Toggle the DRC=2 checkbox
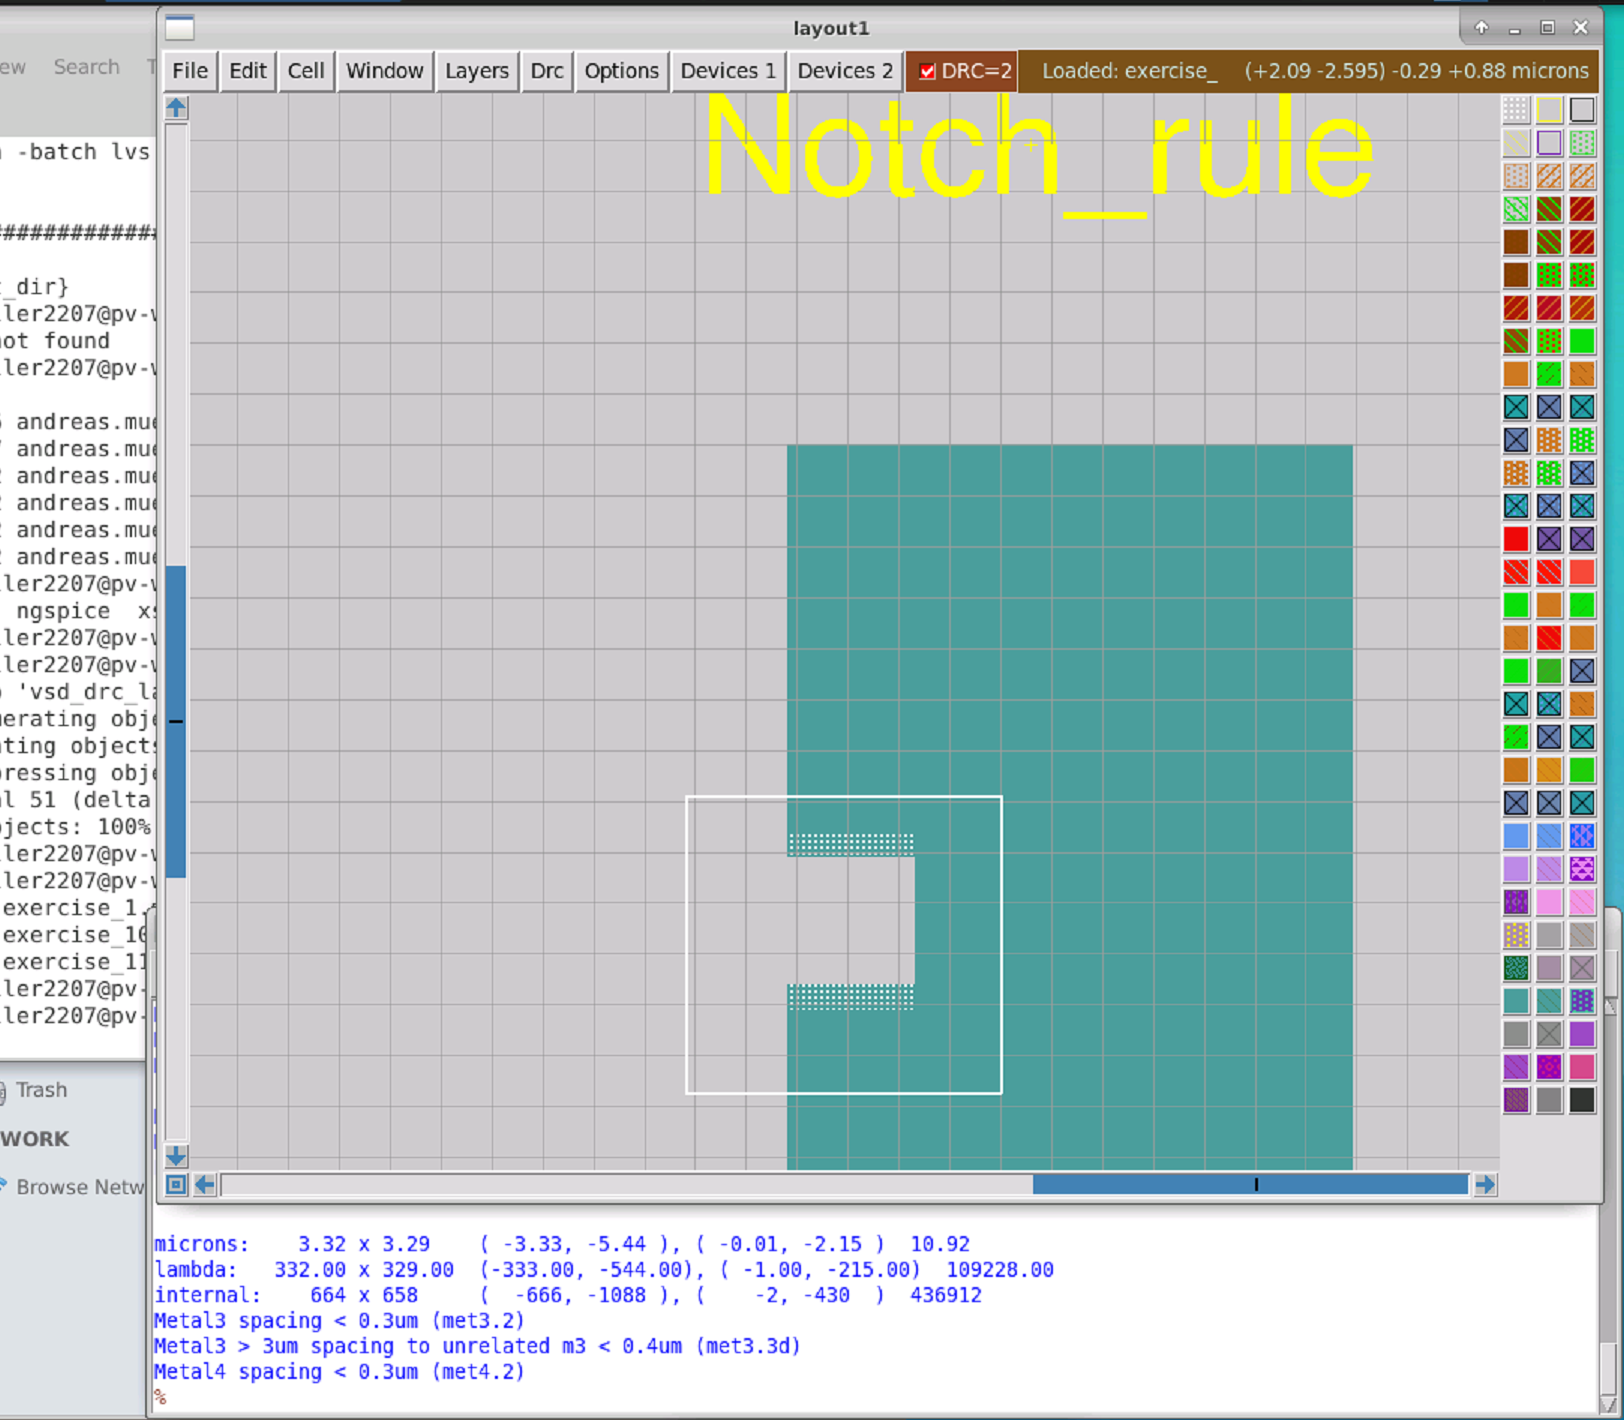Screen dimensions: 1624x1420 click(927, 71)
